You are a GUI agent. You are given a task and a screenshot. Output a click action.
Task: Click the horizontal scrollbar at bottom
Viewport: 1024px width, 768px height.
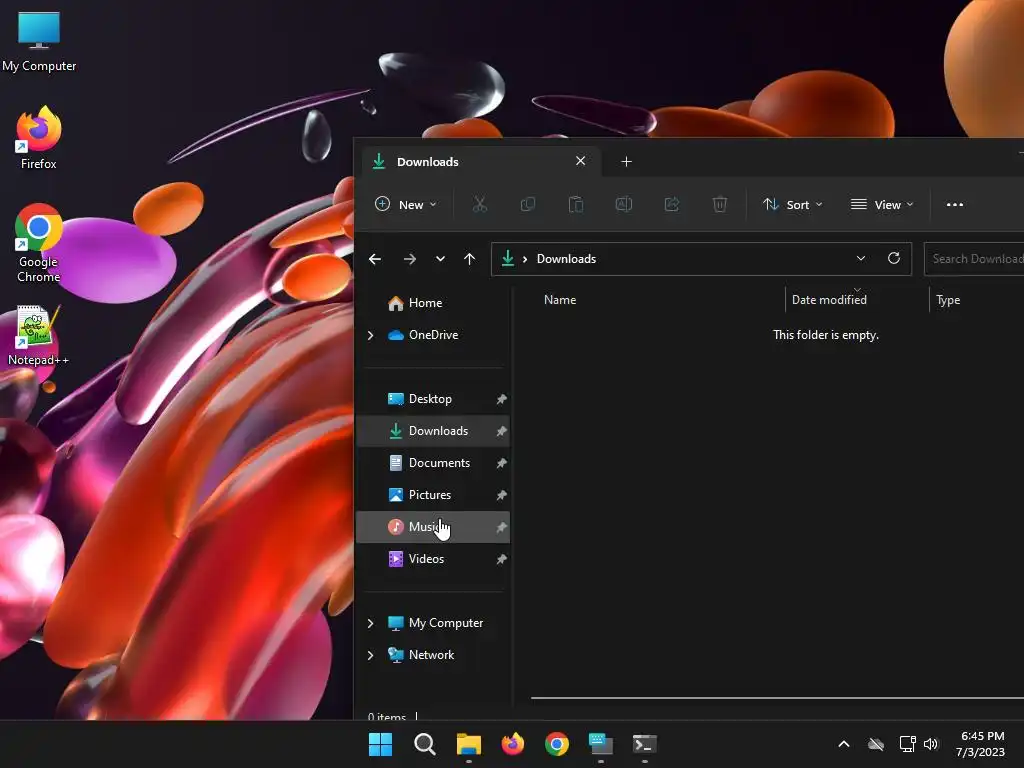(777, 698)
